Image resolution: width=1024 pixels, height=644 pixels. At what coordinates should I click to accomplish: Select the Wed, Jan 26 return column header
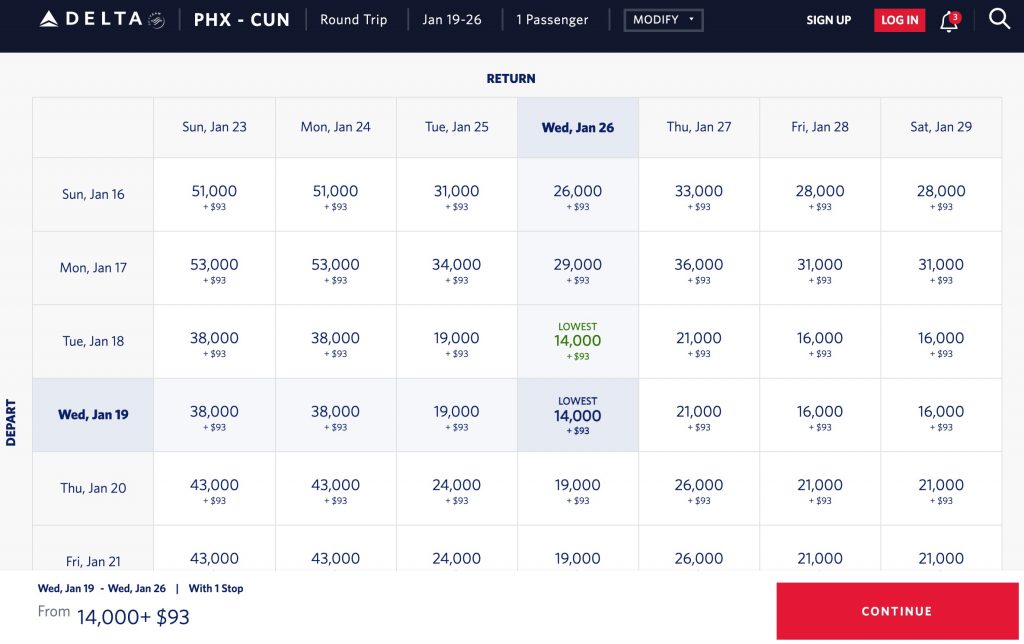(577, 127)
